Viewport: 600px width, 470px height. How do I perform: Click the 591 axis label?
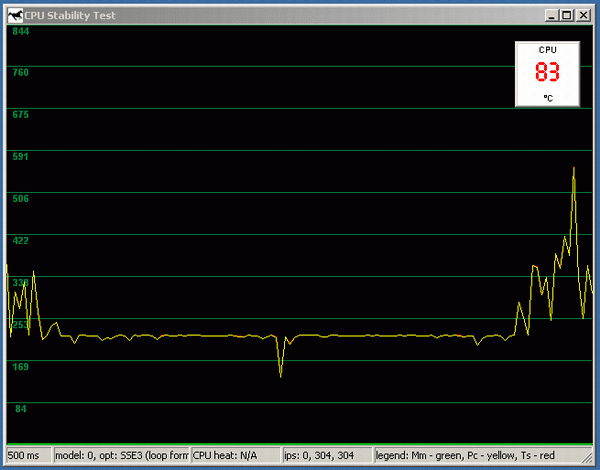point(20,156)
